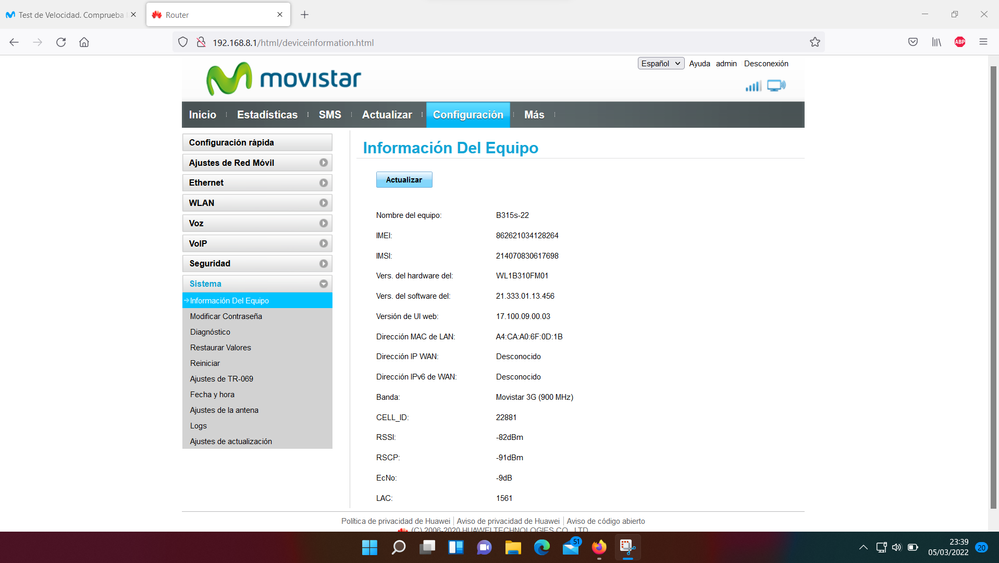This screenshot has width=999, height=563.
Task: Open the Adblock Plus extension icon
Action: 960,42
